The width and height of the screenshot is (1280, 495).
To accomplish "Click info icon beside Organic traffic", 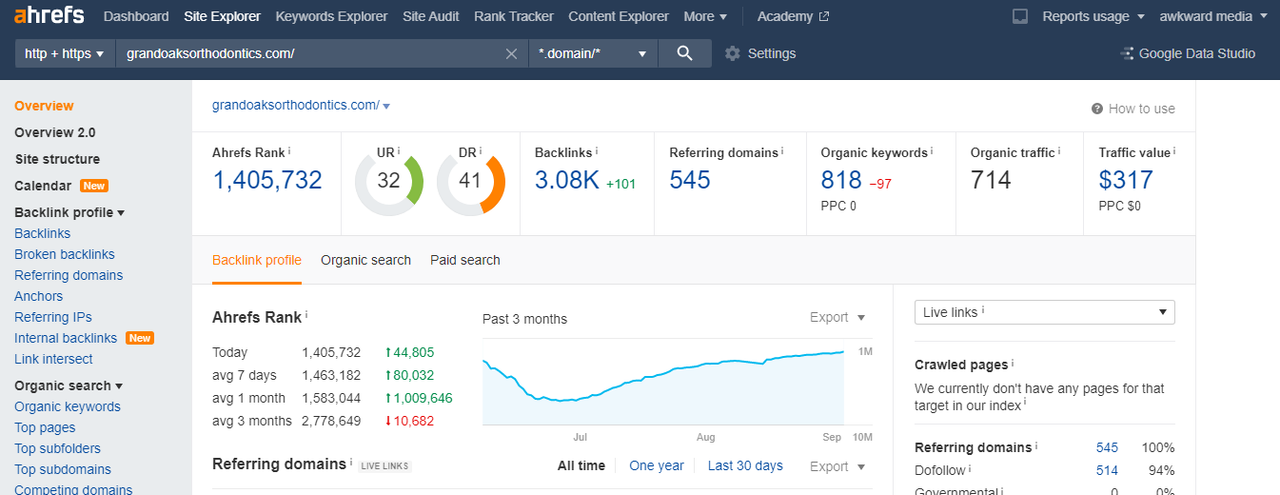I will [1060, 151].
